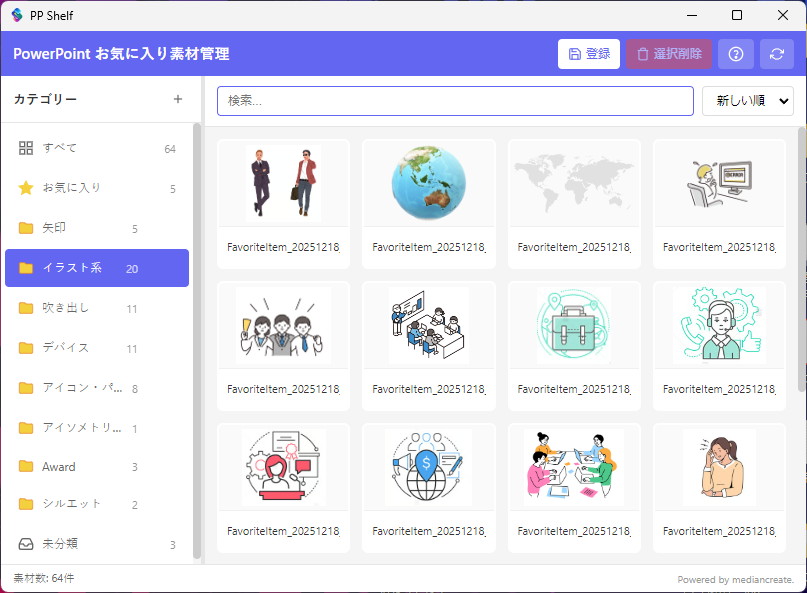This screenshot has height=593, width=807.
Task: Click the refresh icon in header
Action: [777, 54]
